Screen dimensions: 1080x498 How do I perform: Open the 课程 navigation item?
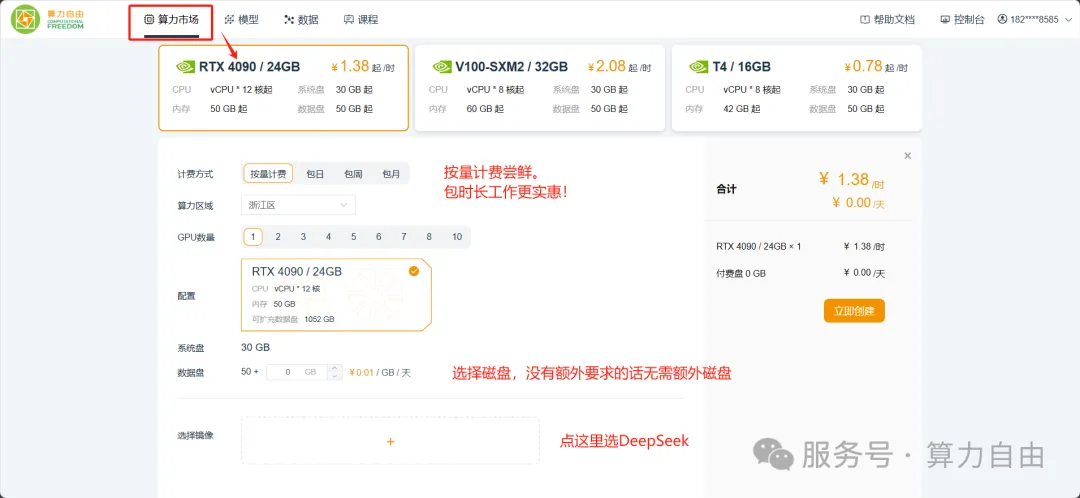click(361, 19)
